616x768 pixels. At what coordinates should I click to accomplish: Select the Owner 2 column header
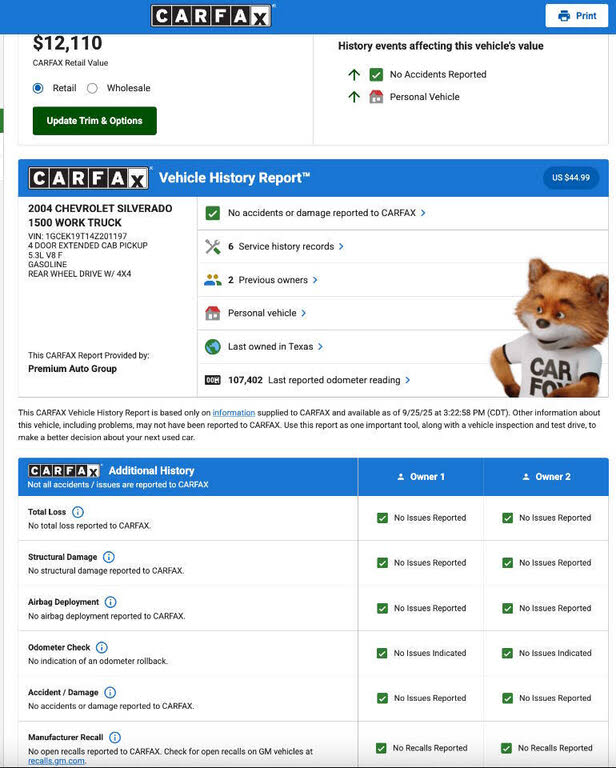point(546,477)
